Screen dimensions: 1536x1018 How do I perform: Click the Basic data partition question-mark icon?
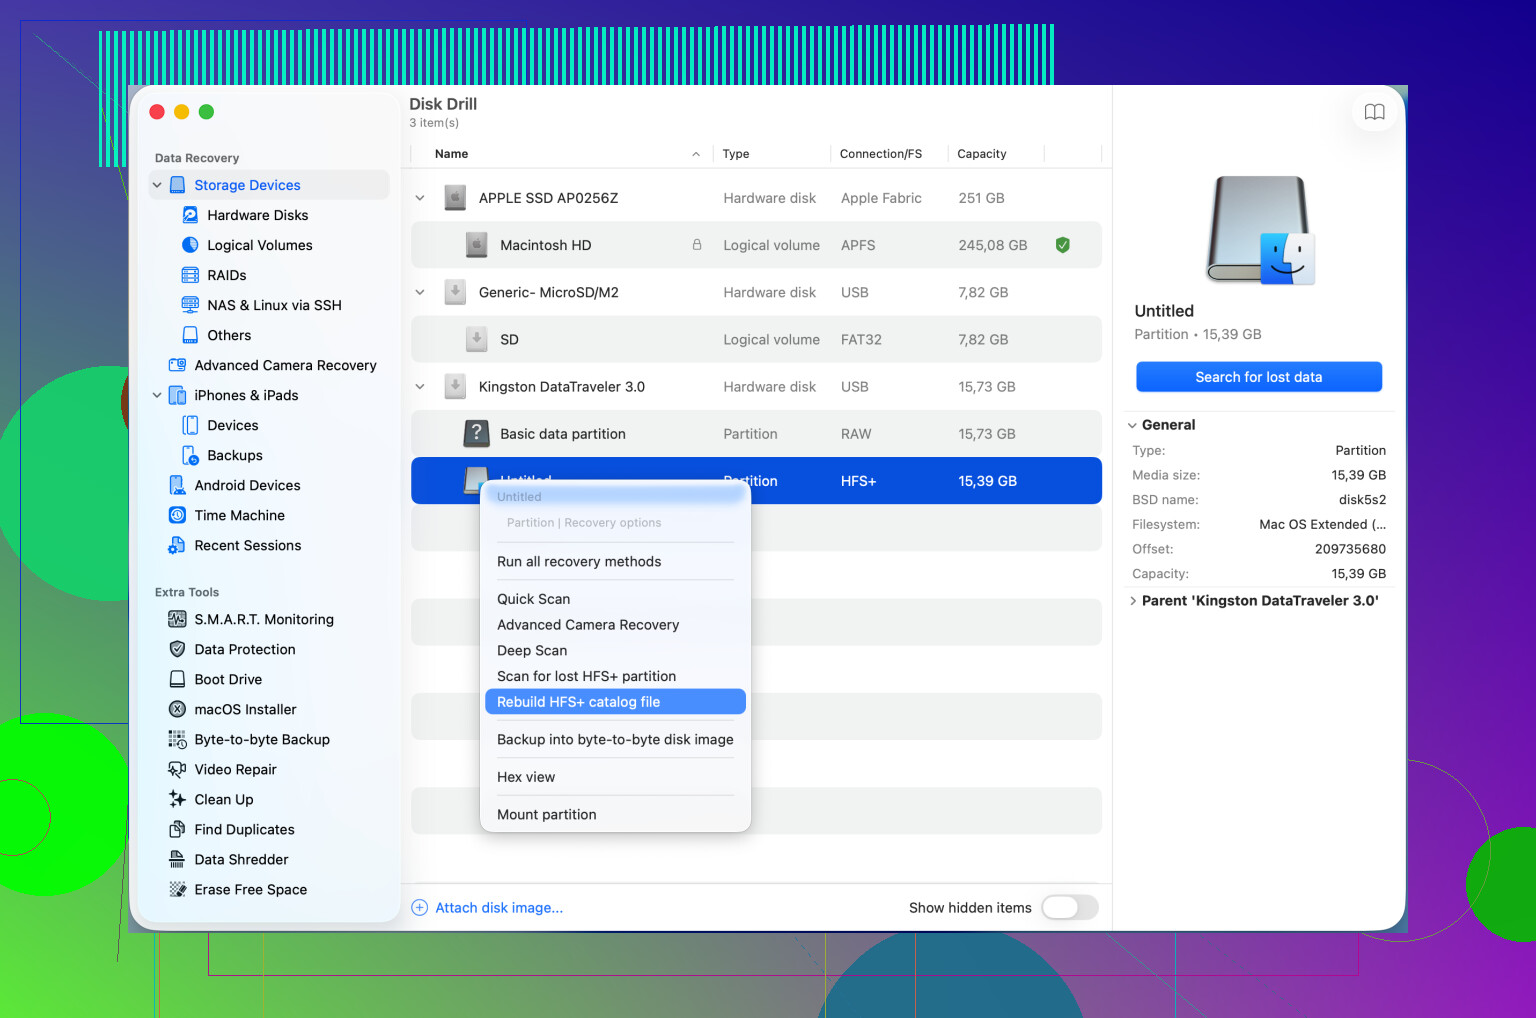[477, 433]
